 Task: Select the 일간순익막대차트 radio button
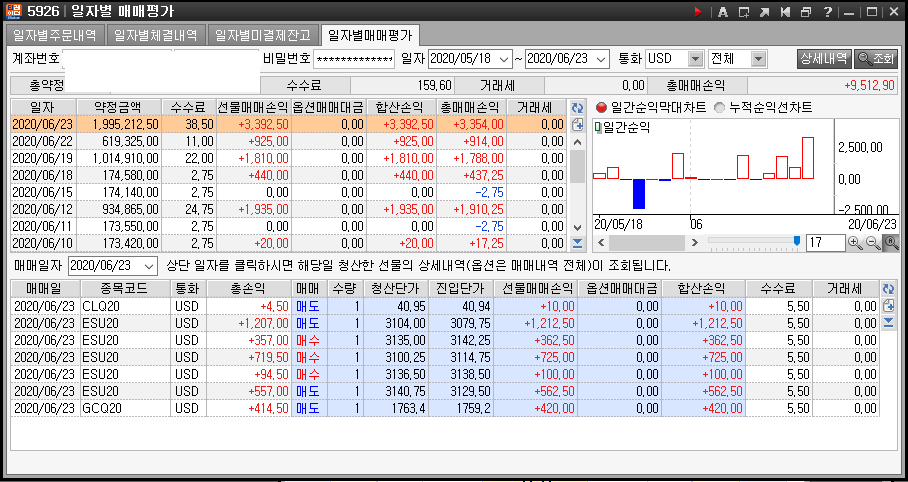click(601, 107)
